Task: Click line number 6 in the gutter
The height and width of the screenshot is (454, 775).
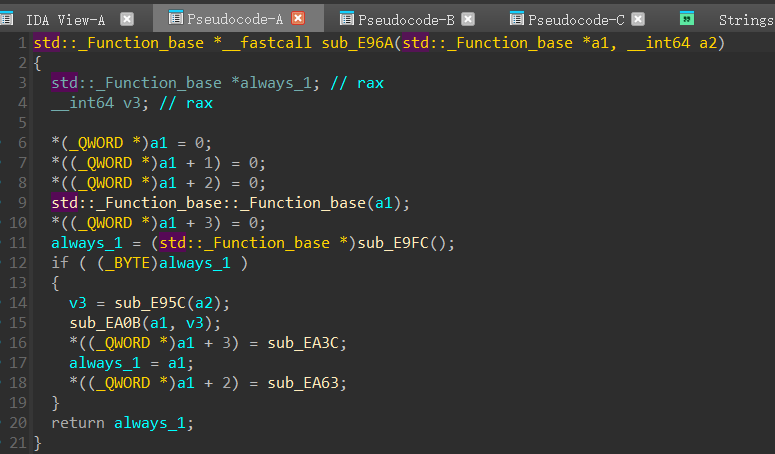Action: [22, 143]
